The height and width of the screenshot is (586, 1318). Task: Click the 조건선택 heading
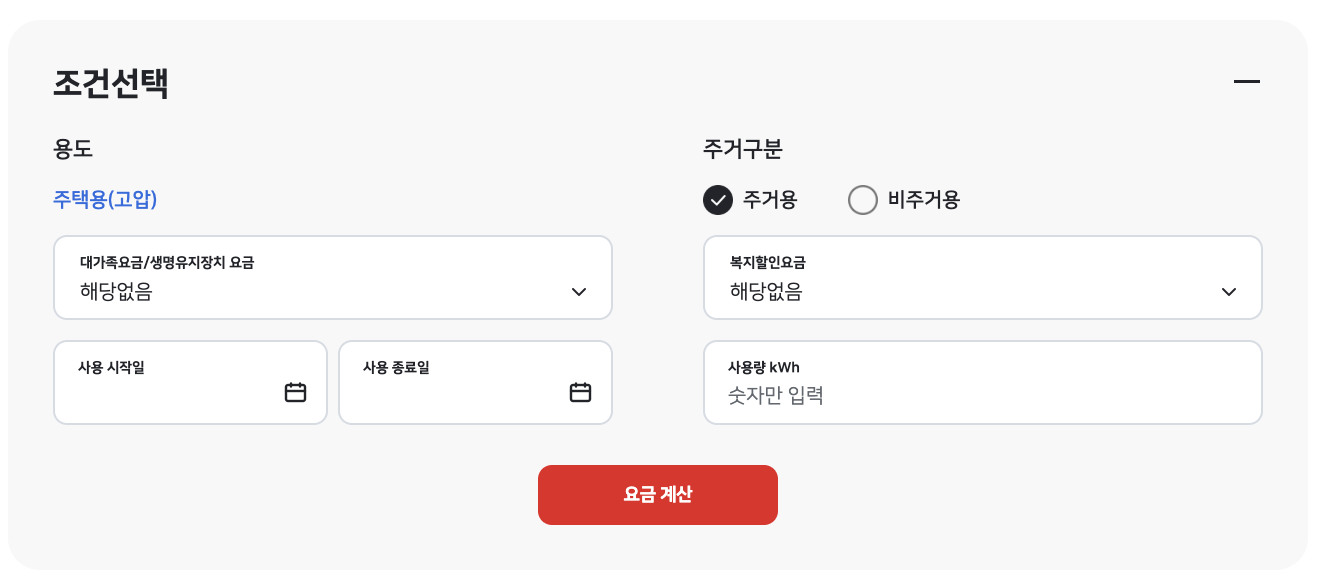111,83
